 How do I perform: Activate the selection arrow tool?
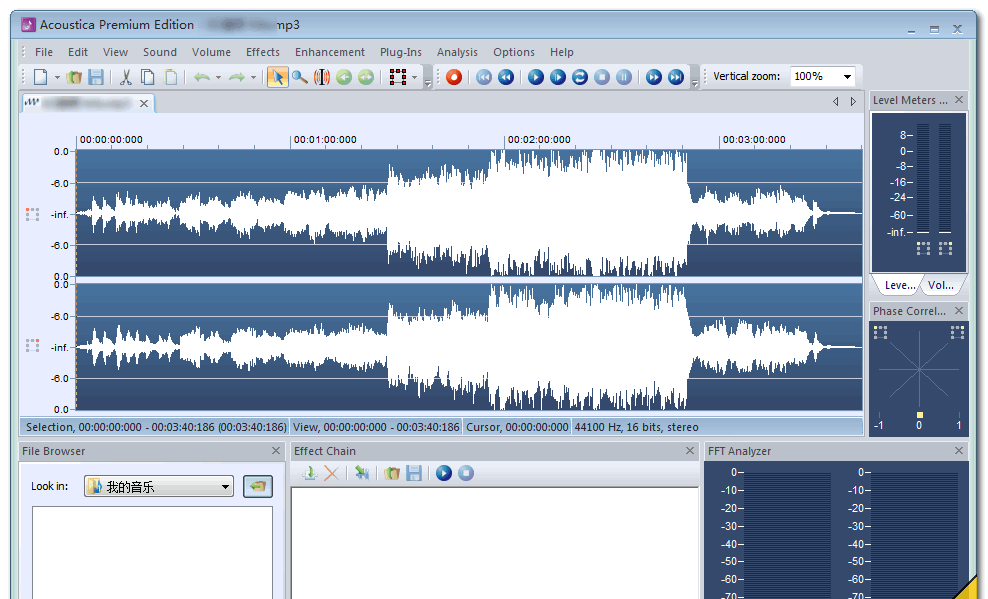[277, 77]
